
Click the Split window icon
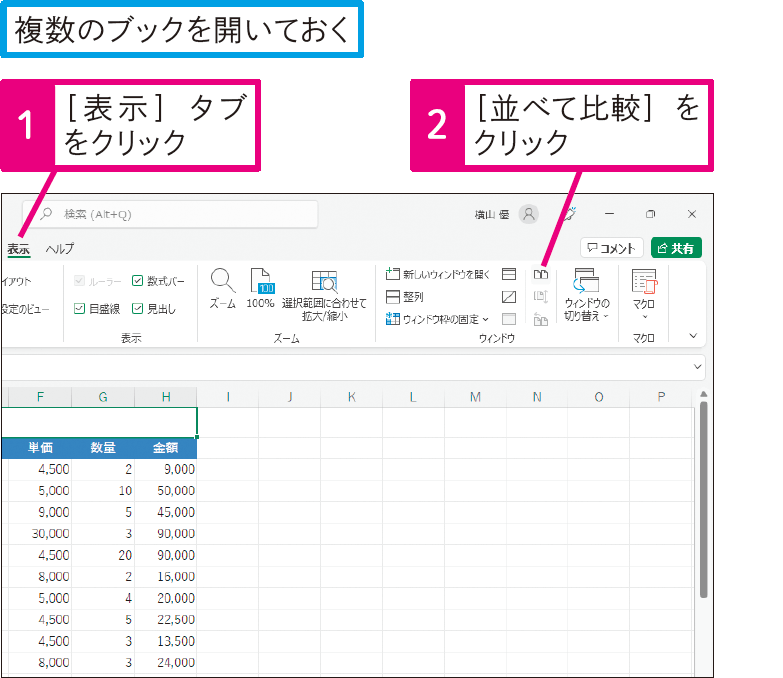tap(509, 274)
